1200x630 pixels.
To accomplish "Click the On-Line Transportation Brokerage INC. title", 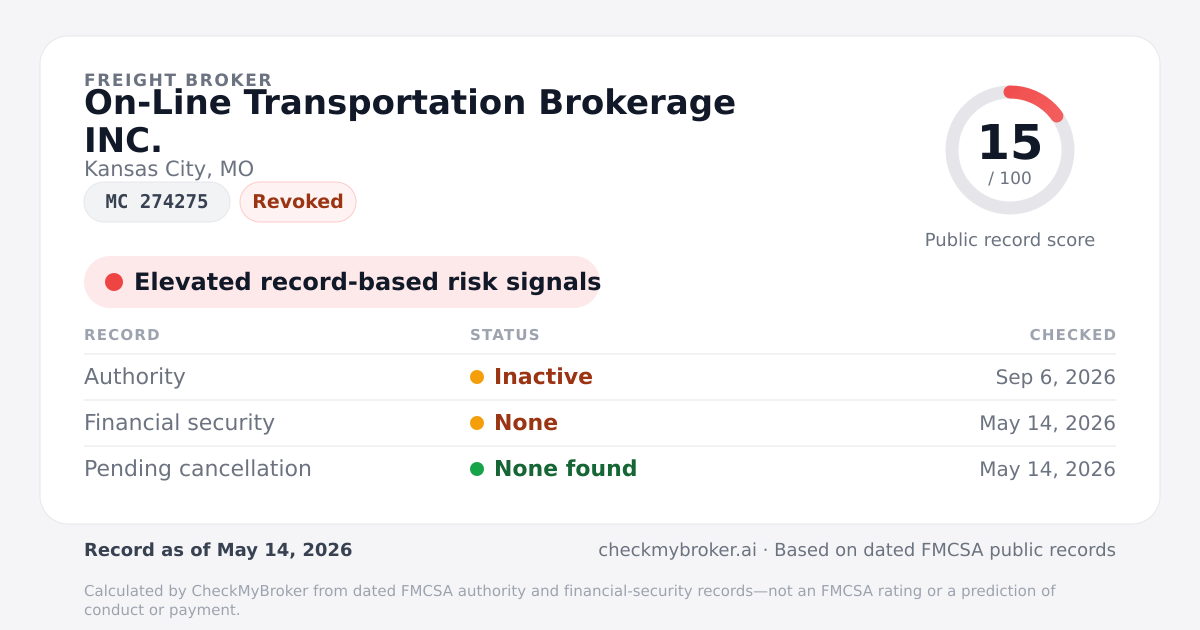I will tap(410, 121).
